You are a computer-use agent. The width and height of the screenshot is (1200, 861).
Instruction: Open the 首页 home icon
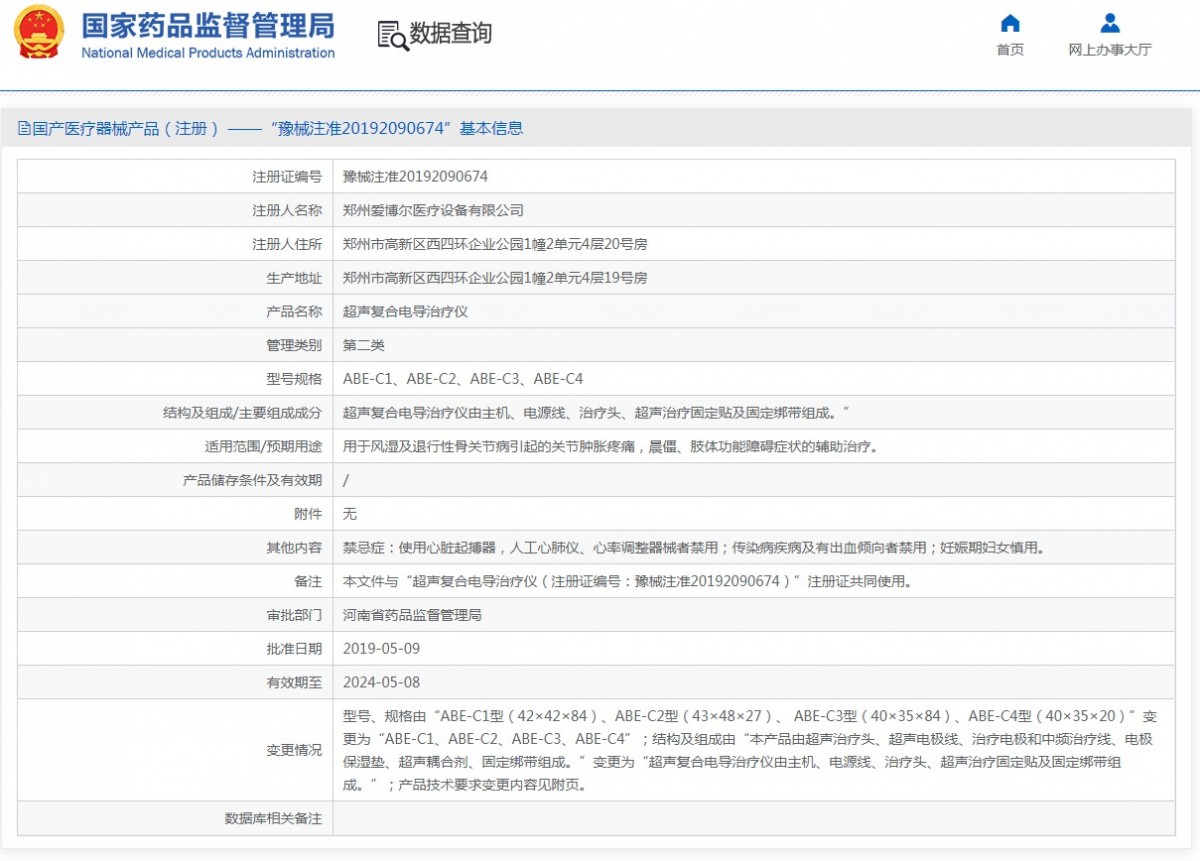(1010, 23)
